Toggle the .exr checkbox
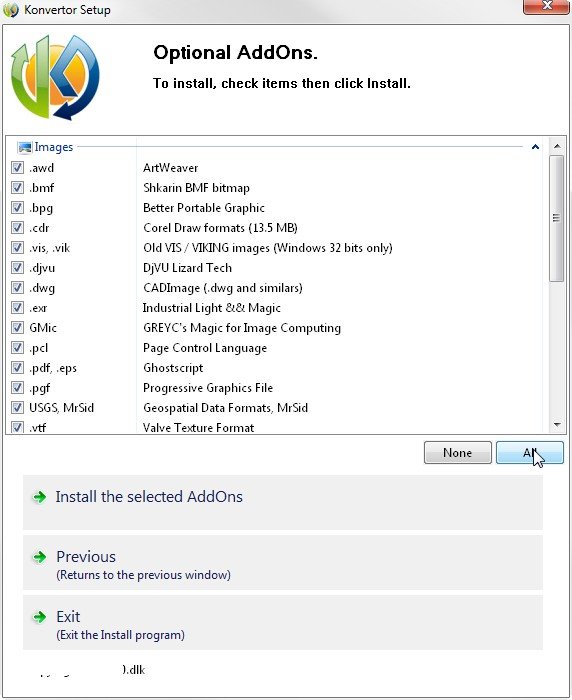Screen dimensions: 572x700 [17, 308]
